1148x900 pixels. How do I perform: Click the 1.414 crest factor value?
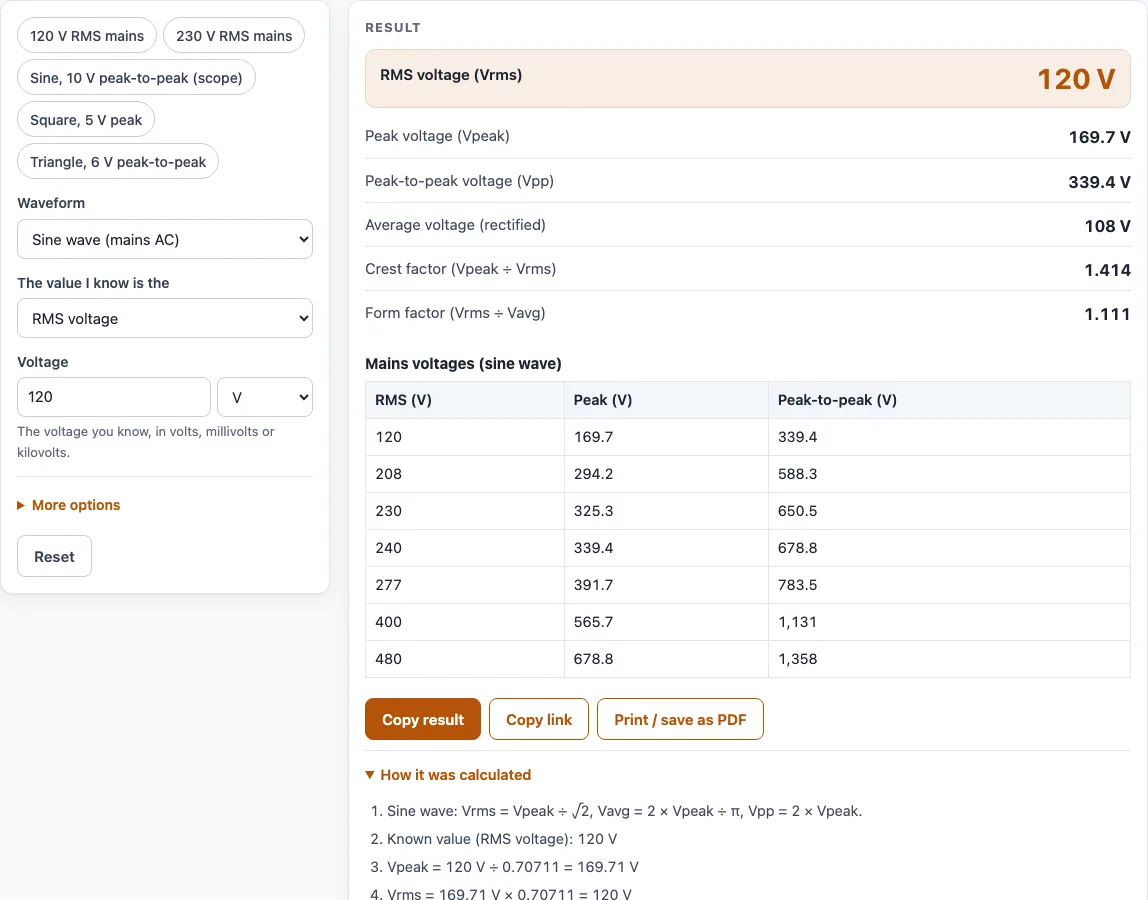[x=1108, y=270]
